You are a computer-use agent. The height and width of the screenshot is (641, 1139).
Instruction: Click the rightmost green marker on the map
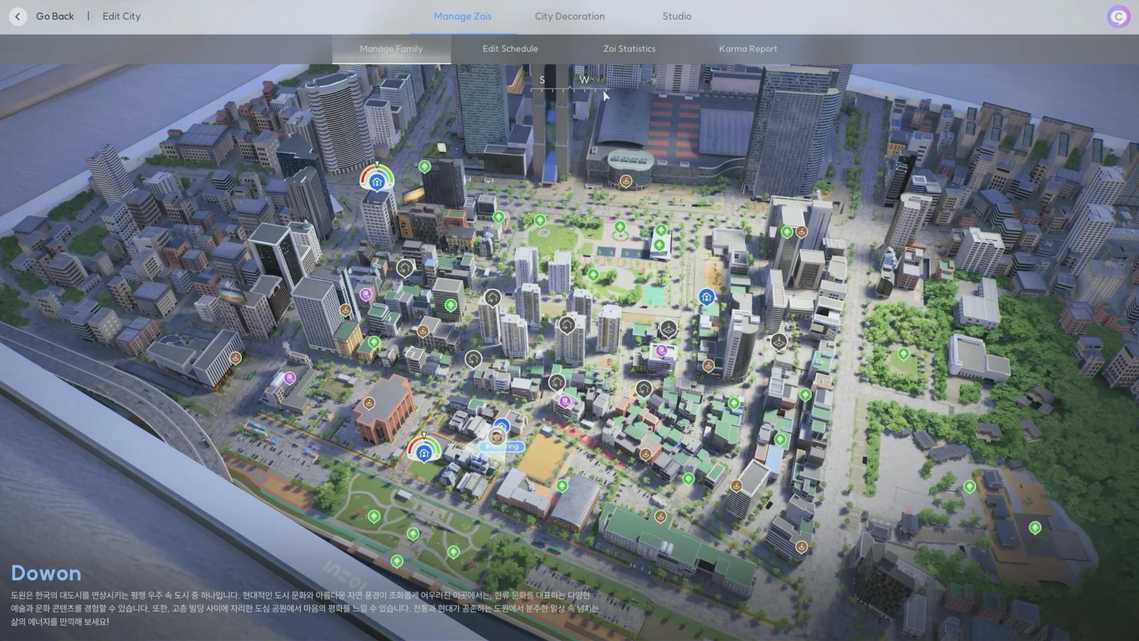[1035, 528]
